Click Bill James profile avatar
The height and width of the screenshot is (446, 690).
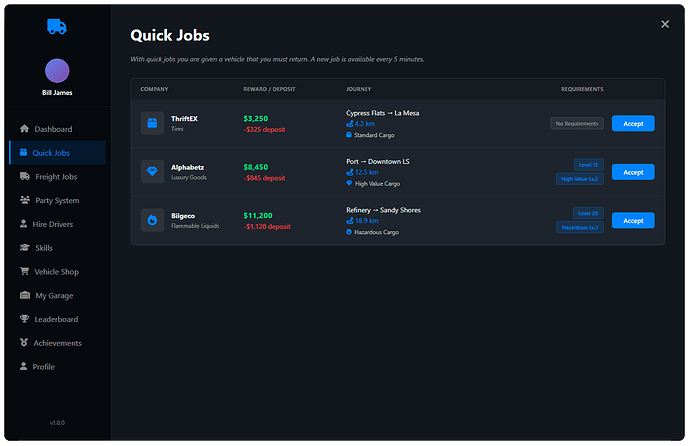pyautogui.click(x=57, y=71)
